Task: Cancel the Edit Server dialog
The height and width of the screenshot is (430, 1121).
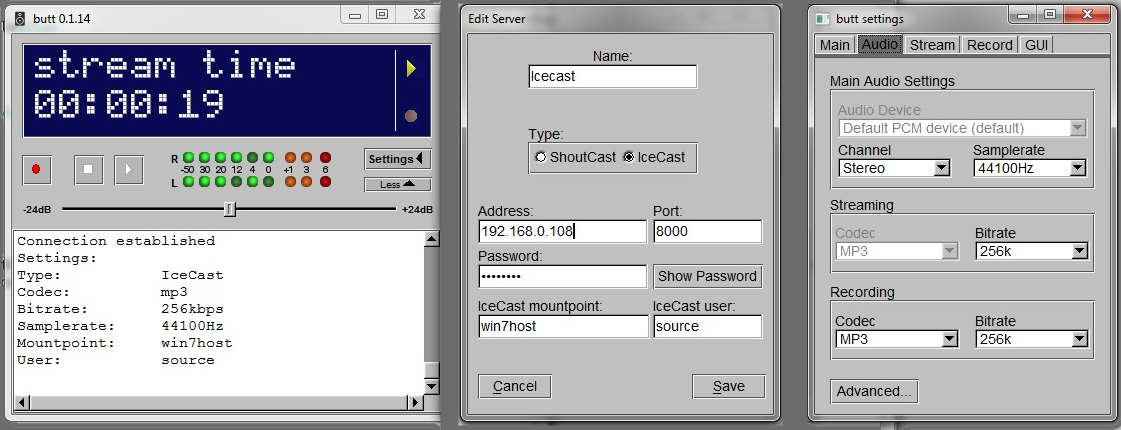Action: click(515, 386)
